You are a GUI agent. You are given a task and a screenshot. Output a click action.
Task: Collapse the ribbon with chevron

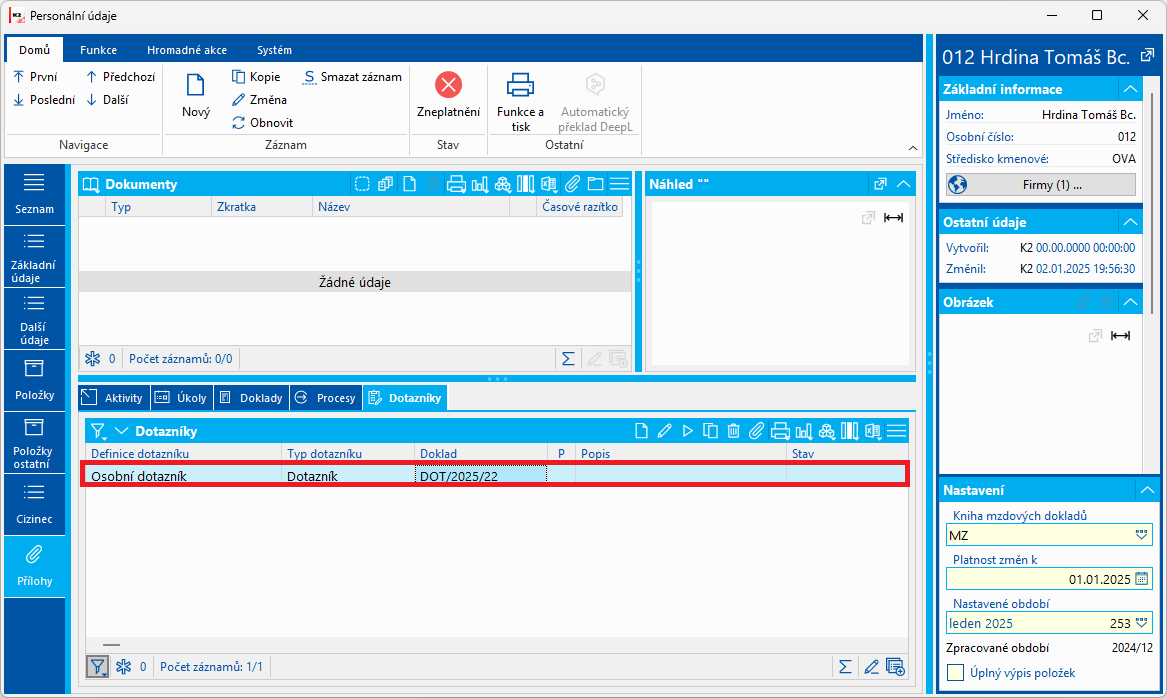click(x=913, y=148)
